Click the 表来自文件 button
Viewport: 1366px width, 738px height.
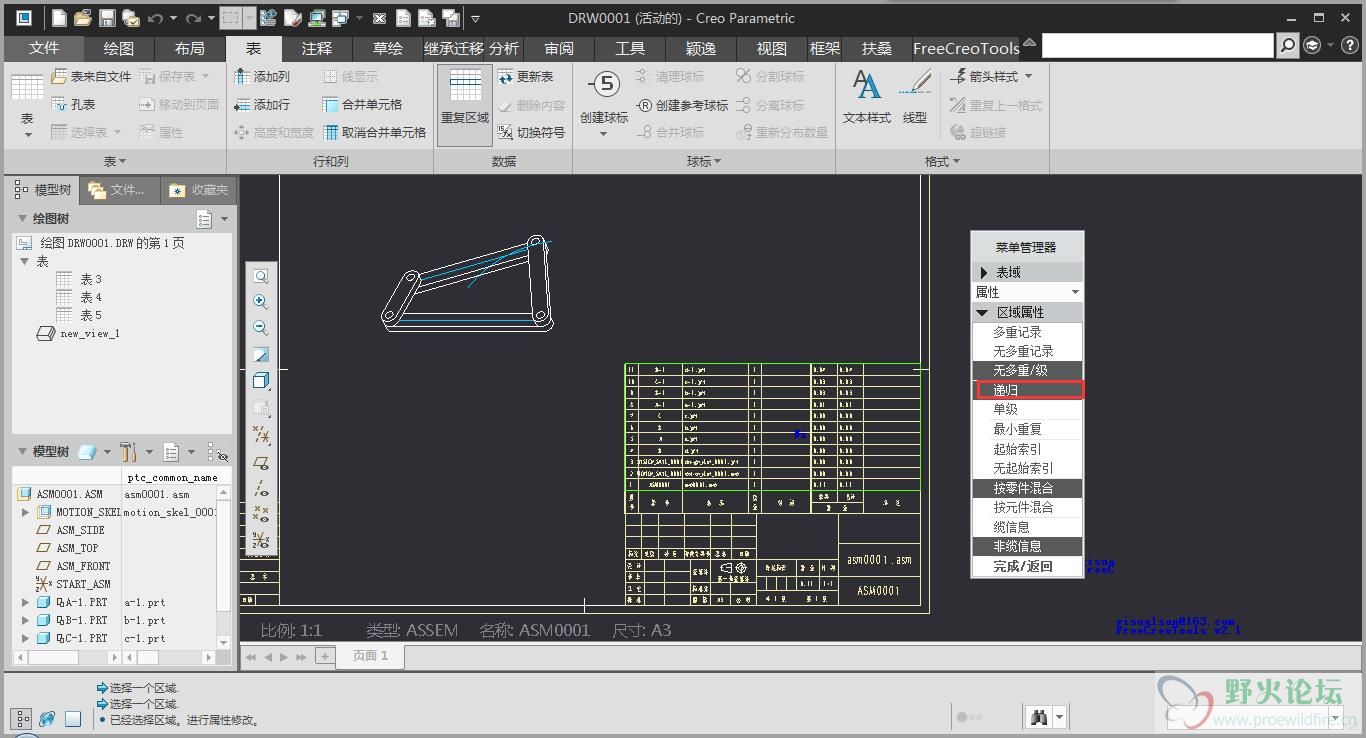[91, 76]
